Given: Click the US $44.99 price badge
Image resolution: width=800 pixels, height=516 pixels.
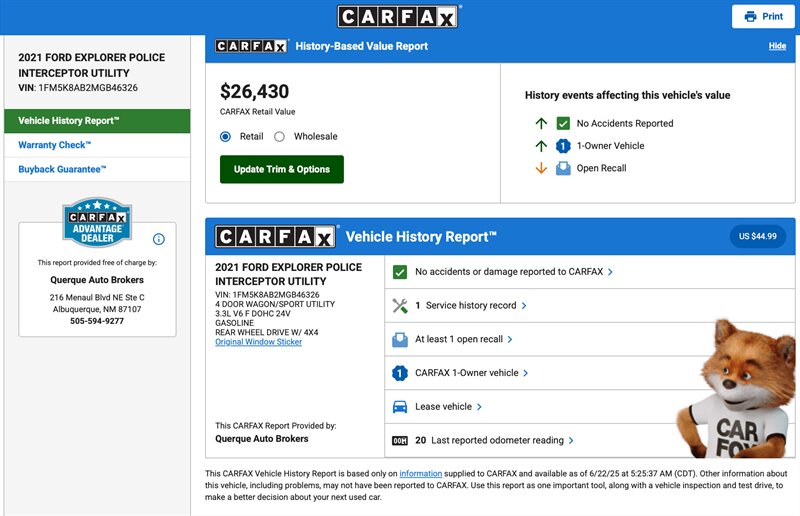Looking at the screenshot, I should click(758, 236).
